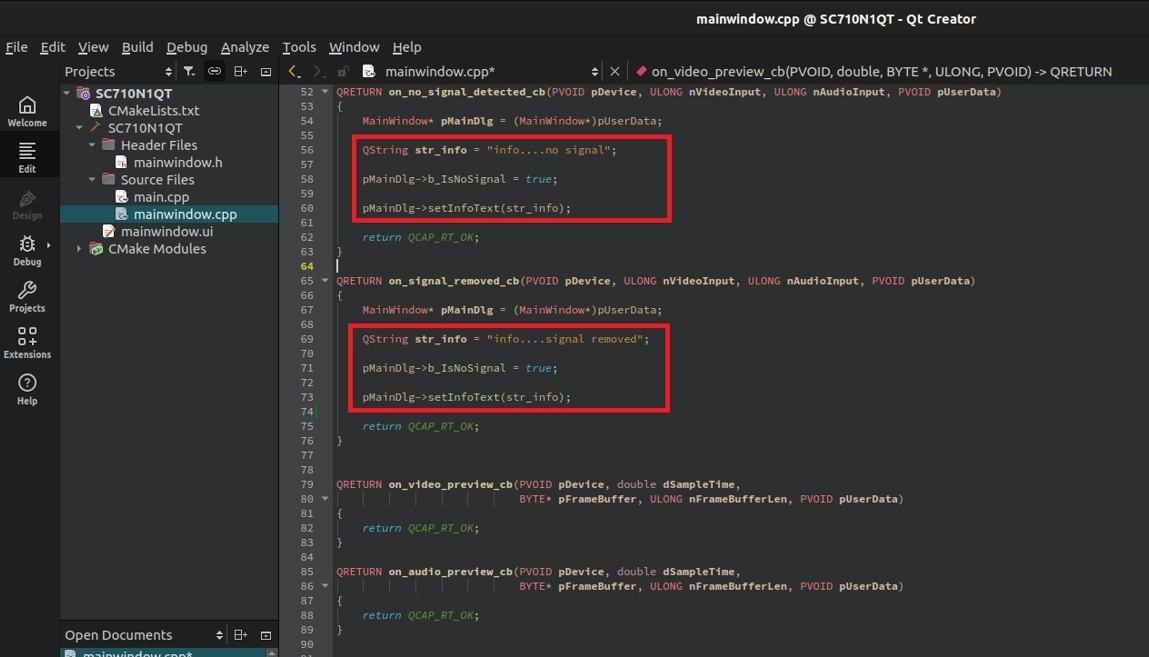Collapse the Header Files folder
This screenshot has width=1149, height=657.
pos(92,145)
